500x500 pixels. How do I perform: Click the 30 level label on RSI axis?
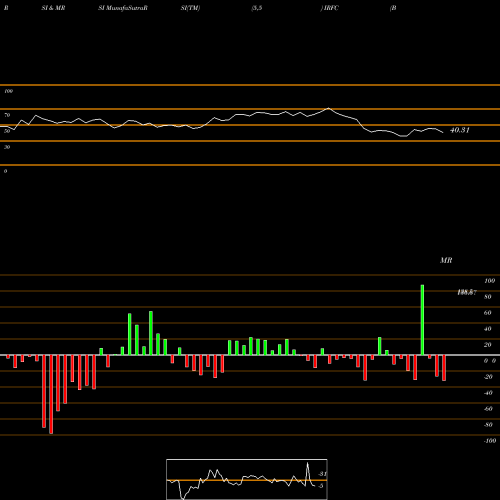pyautogui.click(x=7, y=147)
